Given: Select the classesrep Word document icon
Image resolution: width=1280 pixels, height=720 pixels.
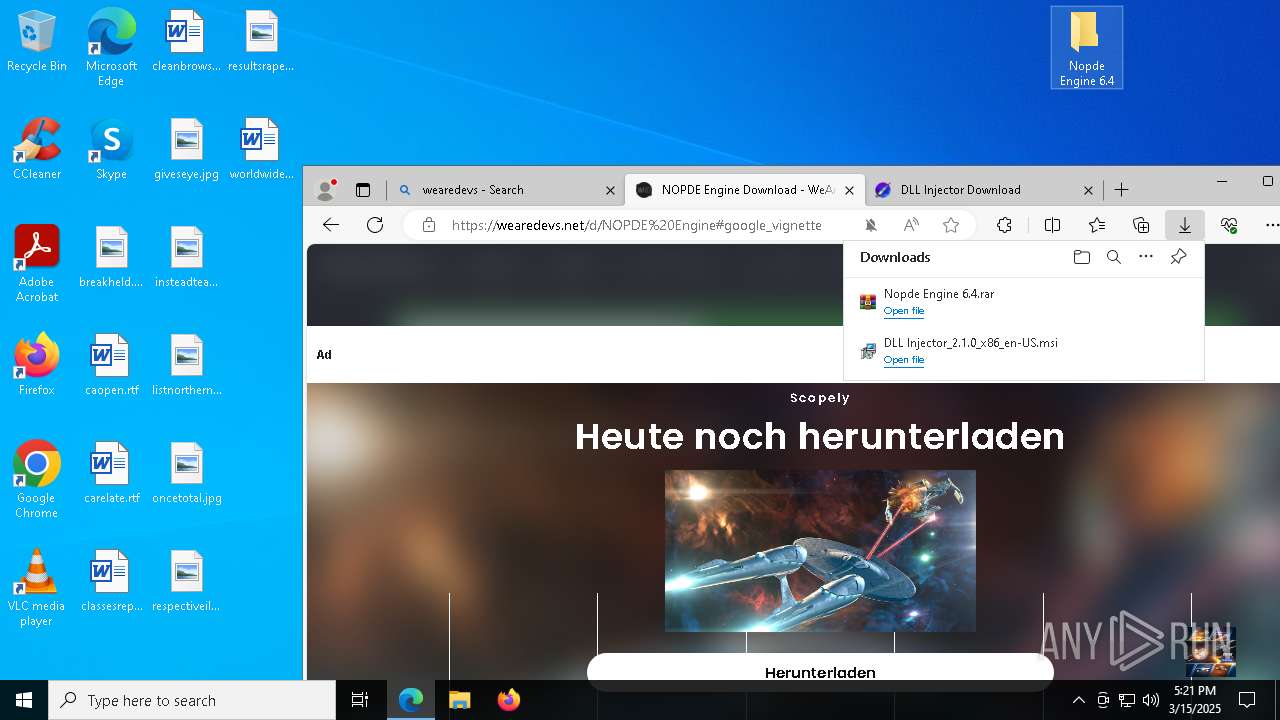Looking at the screenshot, I should 111,582.
